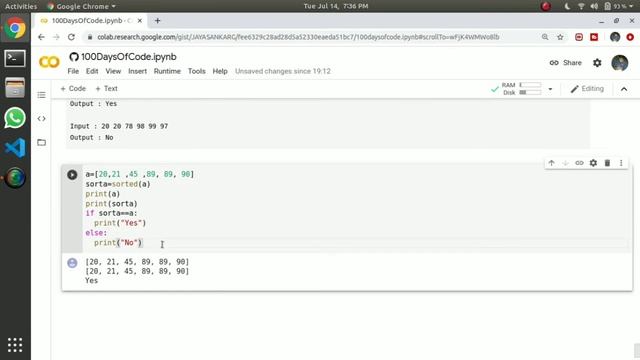Image resolution: width=640 pixels, height=360 pixels.
Task: Click the Activities button
Action: [20, 6]
